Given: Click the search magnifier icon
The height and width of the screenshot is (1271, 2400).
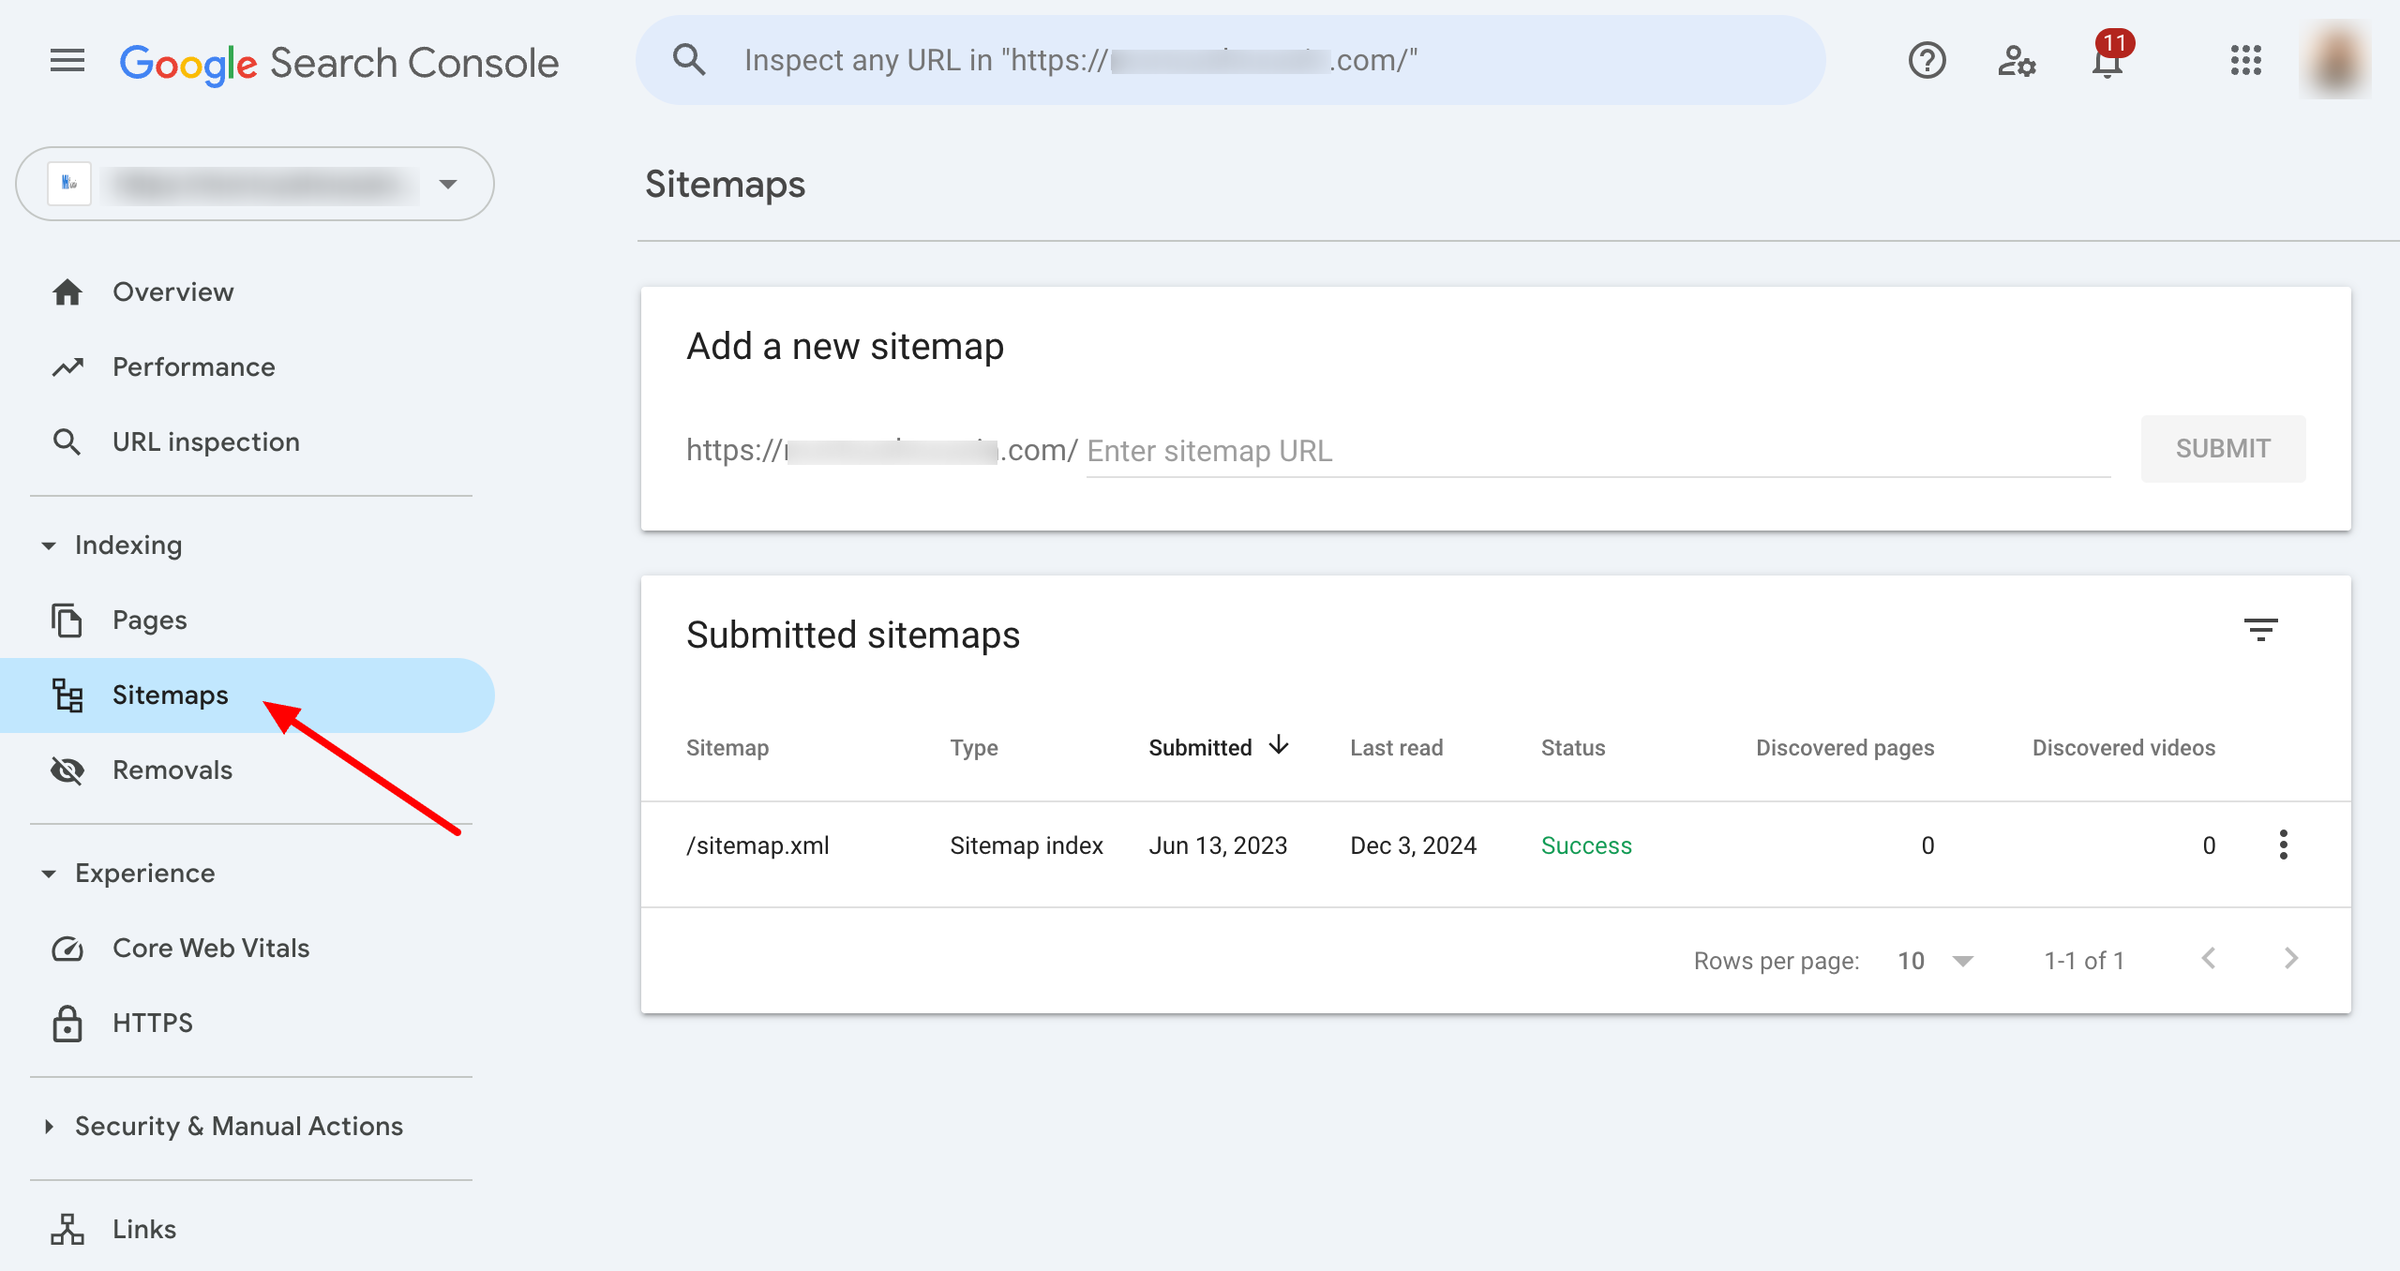Looking at the screenshot, I should [x=689, y=60].
